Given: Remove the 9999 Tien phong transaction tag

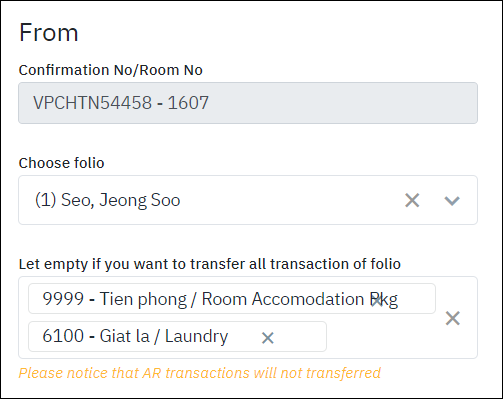Looking at the screenshot, I should click(377, 300).
